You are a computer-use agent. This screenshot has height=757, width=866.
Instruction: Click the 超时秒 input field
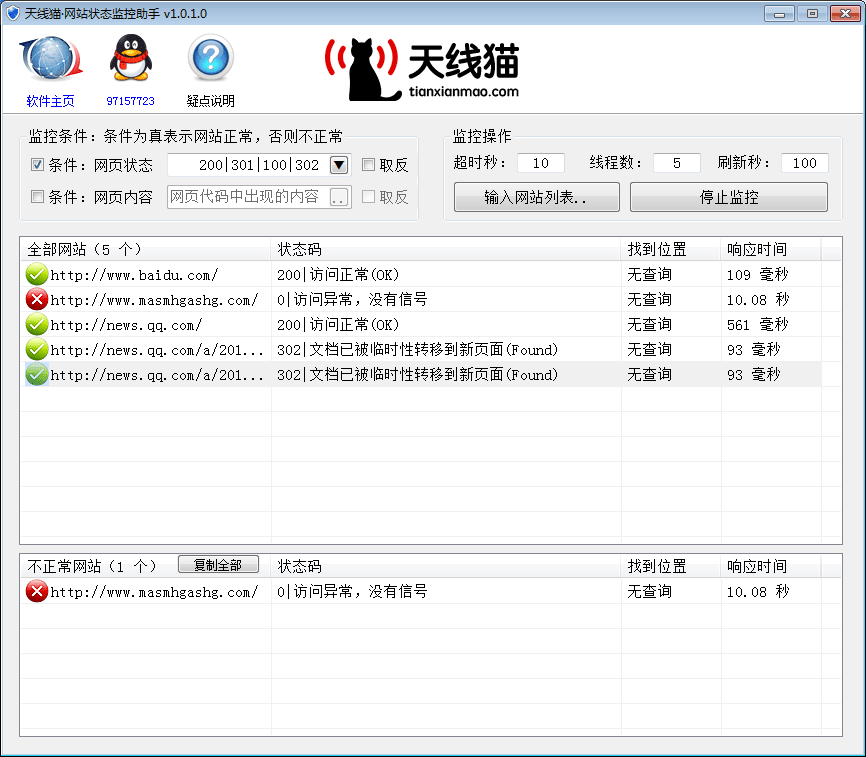(541, 163)
